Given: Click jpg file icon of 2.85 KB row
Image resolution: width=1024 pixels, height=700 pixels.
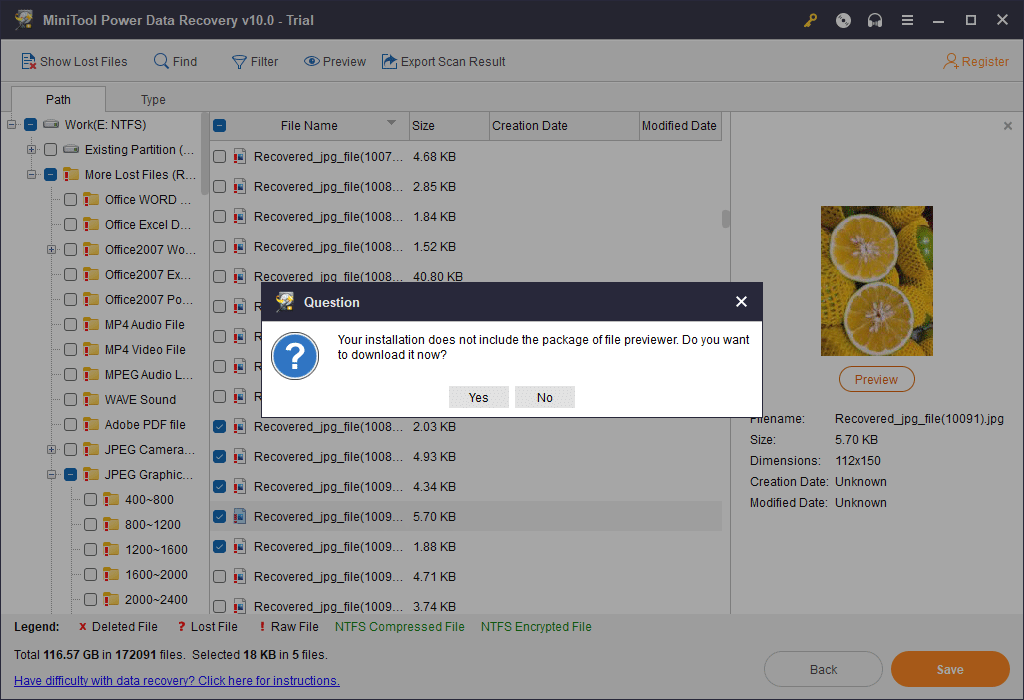Looking at the screenshot, I should (240, 187).
